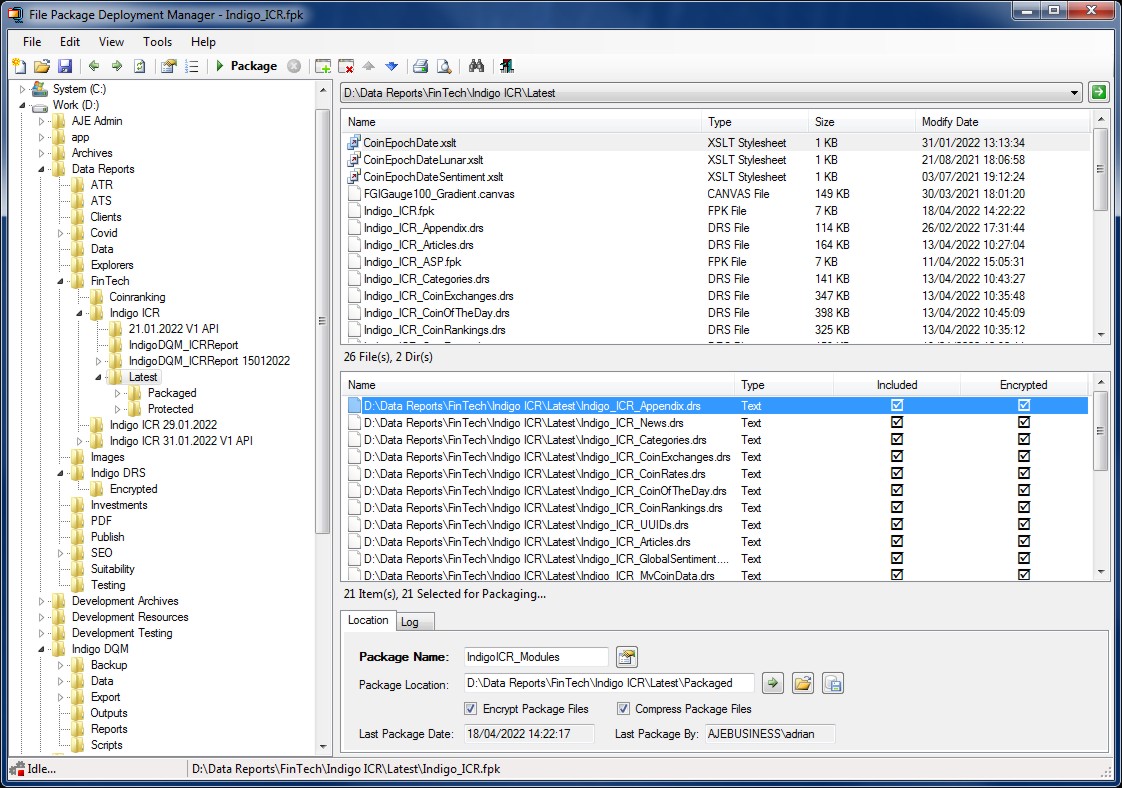Open the directory path dropdown arrow
1122x788 pixels.
pos(1075,93)
